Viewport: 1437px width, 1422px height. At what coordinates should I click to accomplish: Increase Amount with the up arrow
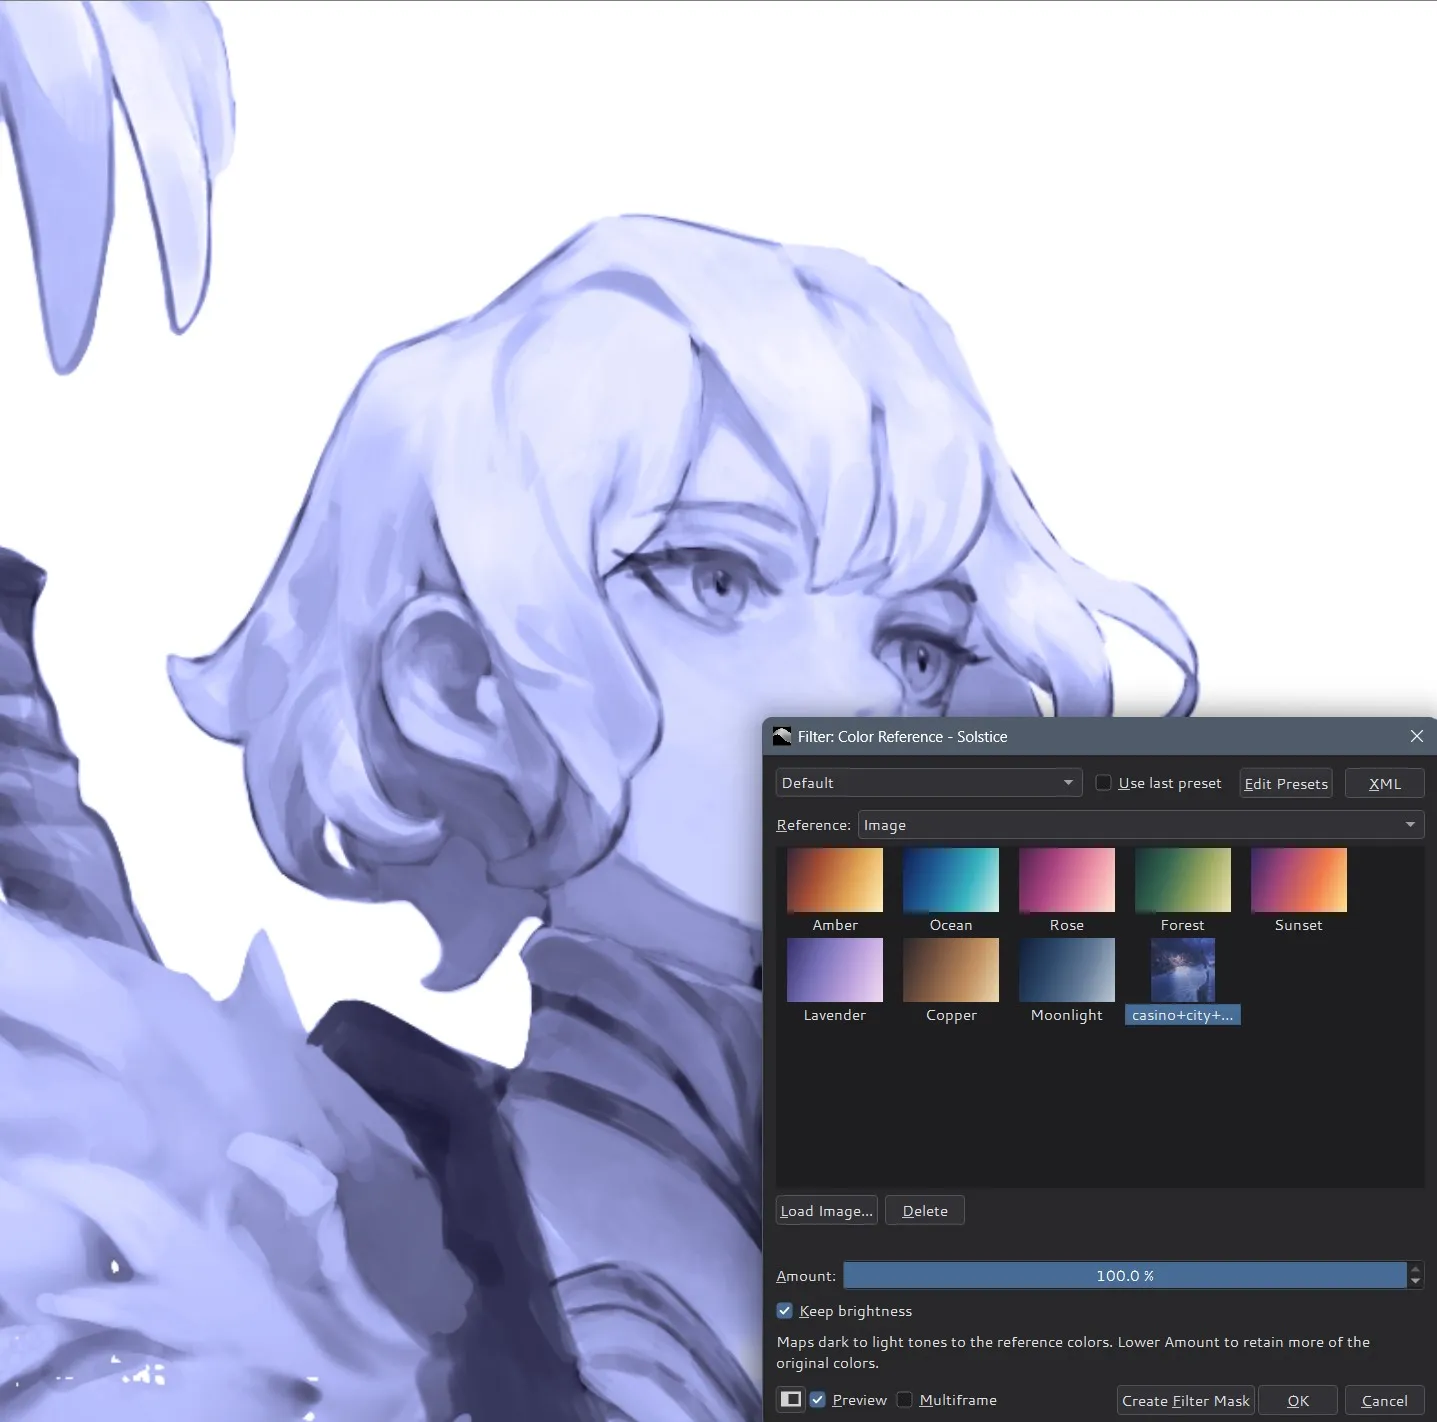pos(1415,1270)
